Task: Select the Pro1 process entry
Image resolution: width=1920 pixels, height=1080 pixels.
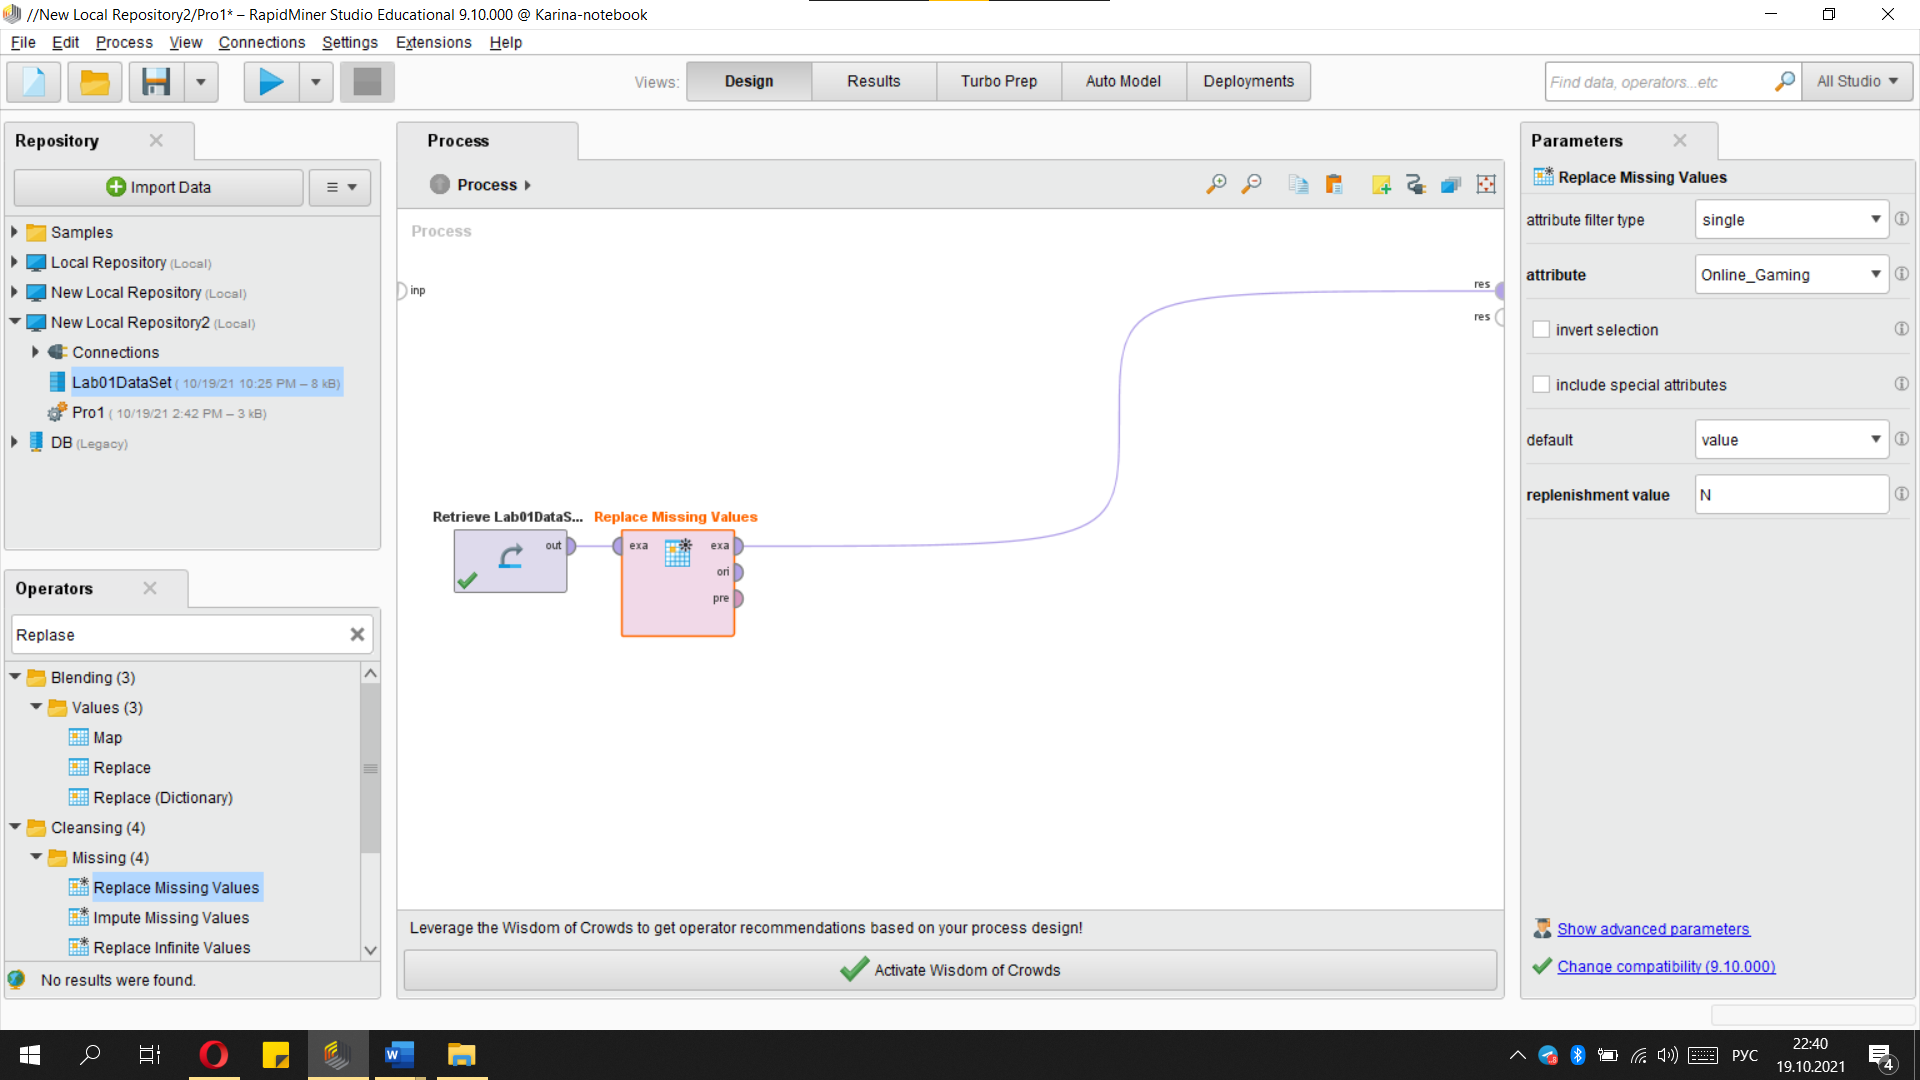Action: click(158, 412)
